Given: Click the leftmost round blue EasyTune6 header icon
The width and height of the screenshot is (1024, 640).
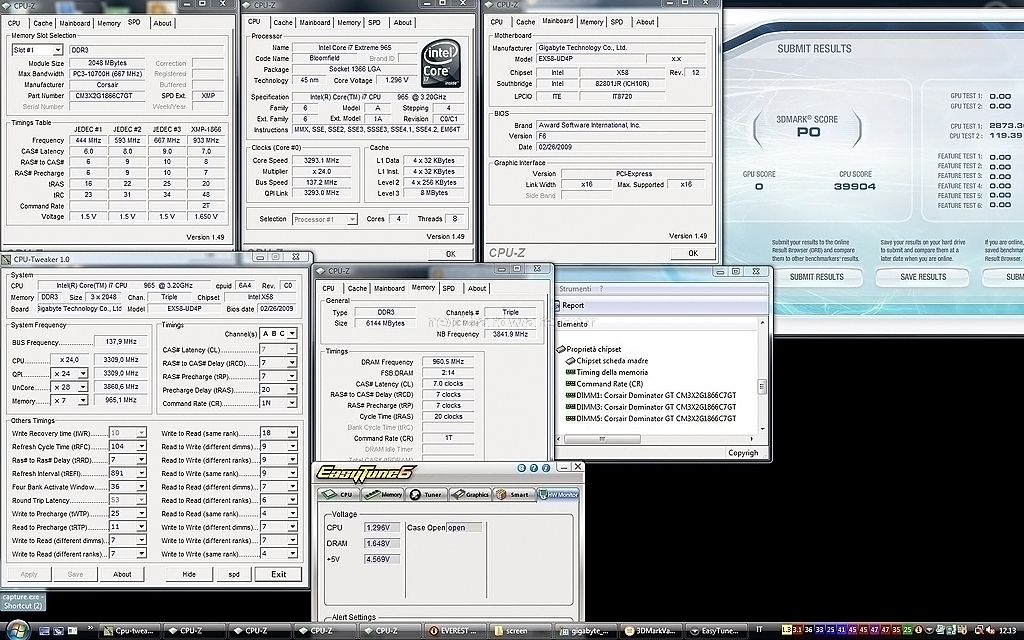Looking at the screenshot, I should pyautogui.click(x=521, y=468).
